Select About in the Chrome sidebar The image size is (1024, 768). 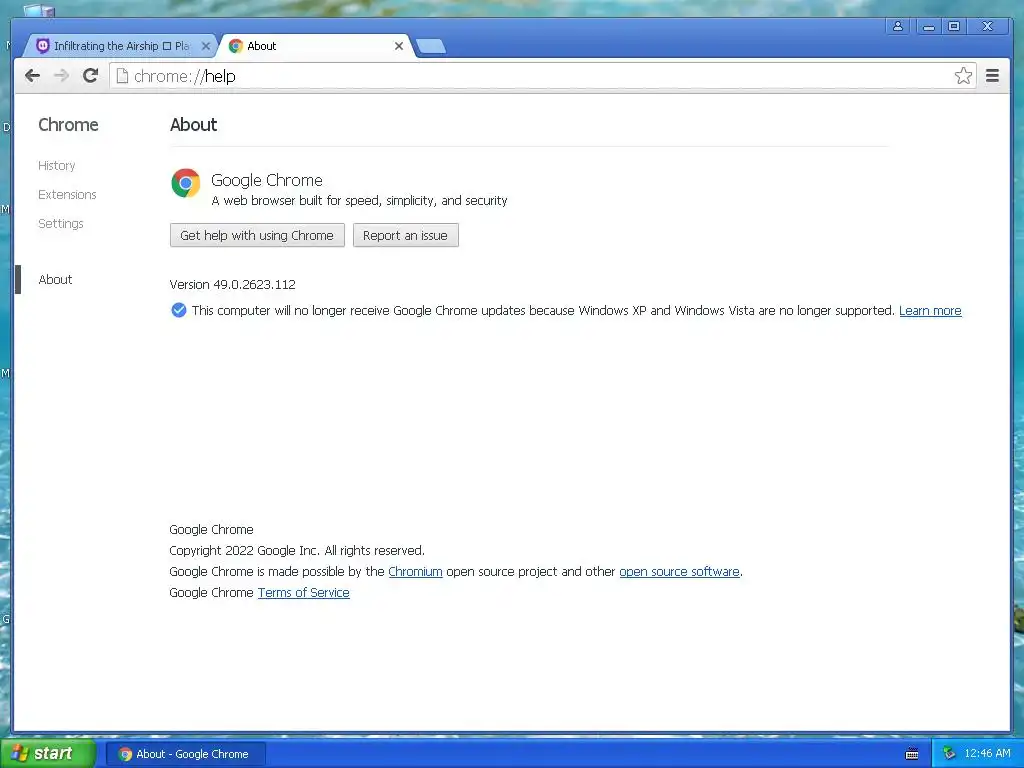point(56,280)
